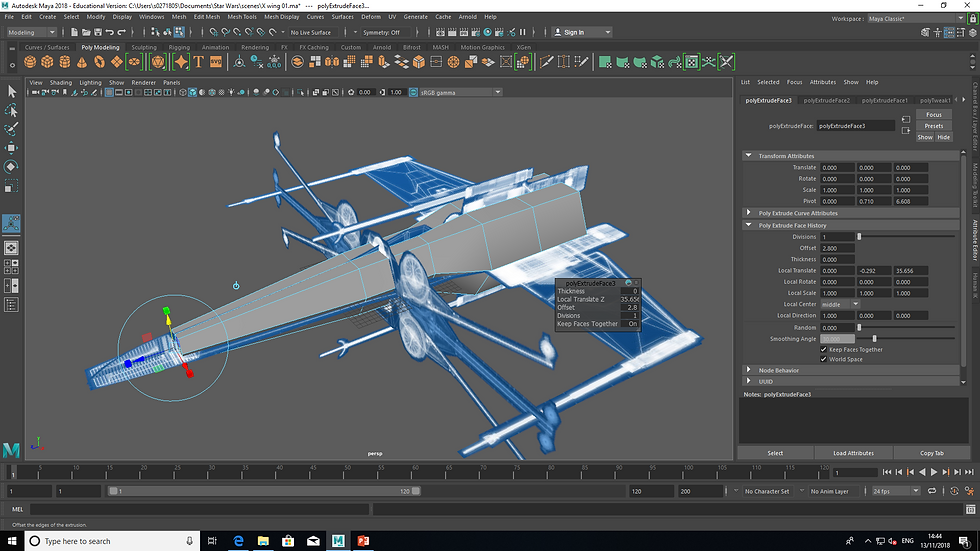Activate the Scale tool in toolbox
980x551 pixels.
click(x=11, y=186)
